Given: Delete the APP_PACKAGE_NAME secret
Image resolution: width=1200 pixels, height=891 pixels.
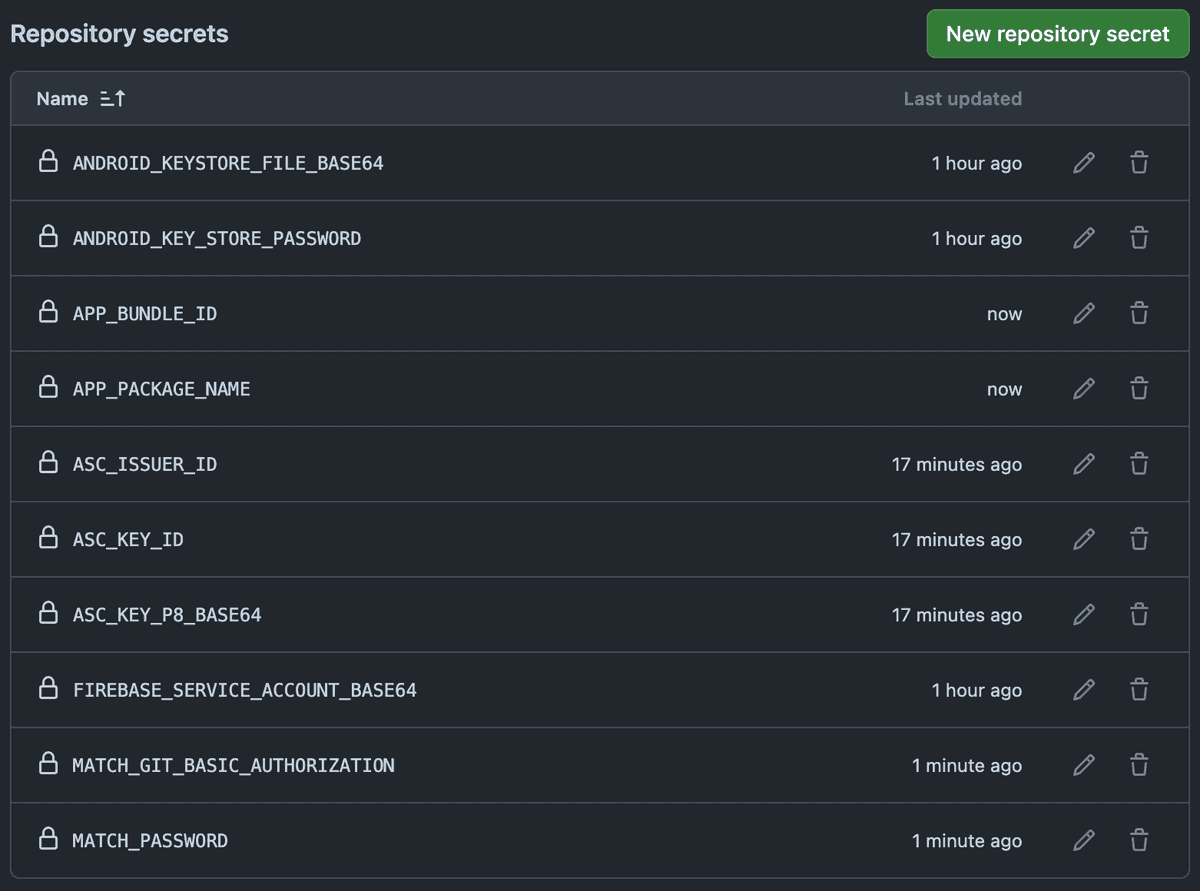Looking at the screenshot, I should pyautogui.click(x=1138, y=389).
